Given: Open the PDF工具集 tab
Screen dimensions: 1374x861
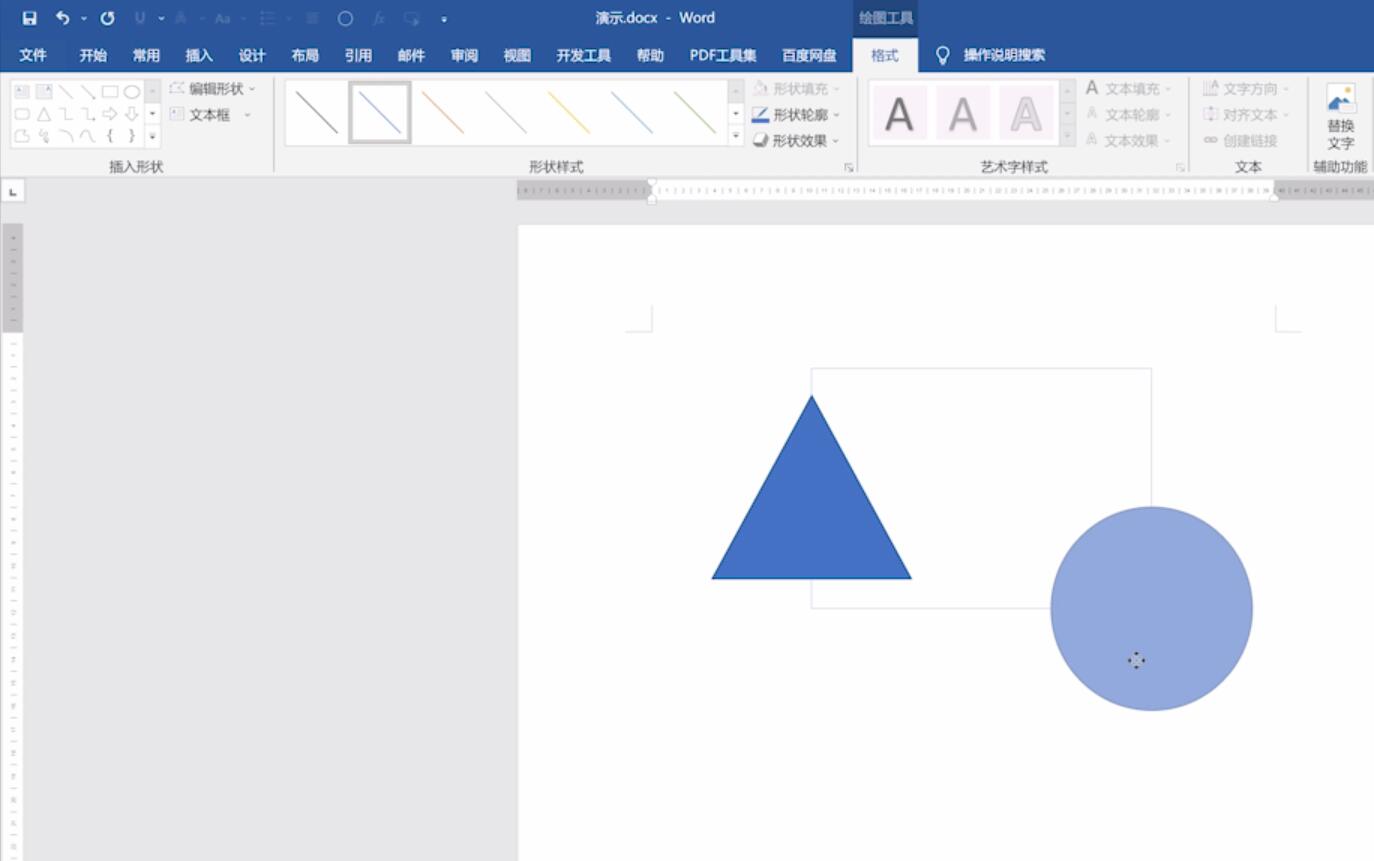Looking at the screenshot, I should [723, 56].
